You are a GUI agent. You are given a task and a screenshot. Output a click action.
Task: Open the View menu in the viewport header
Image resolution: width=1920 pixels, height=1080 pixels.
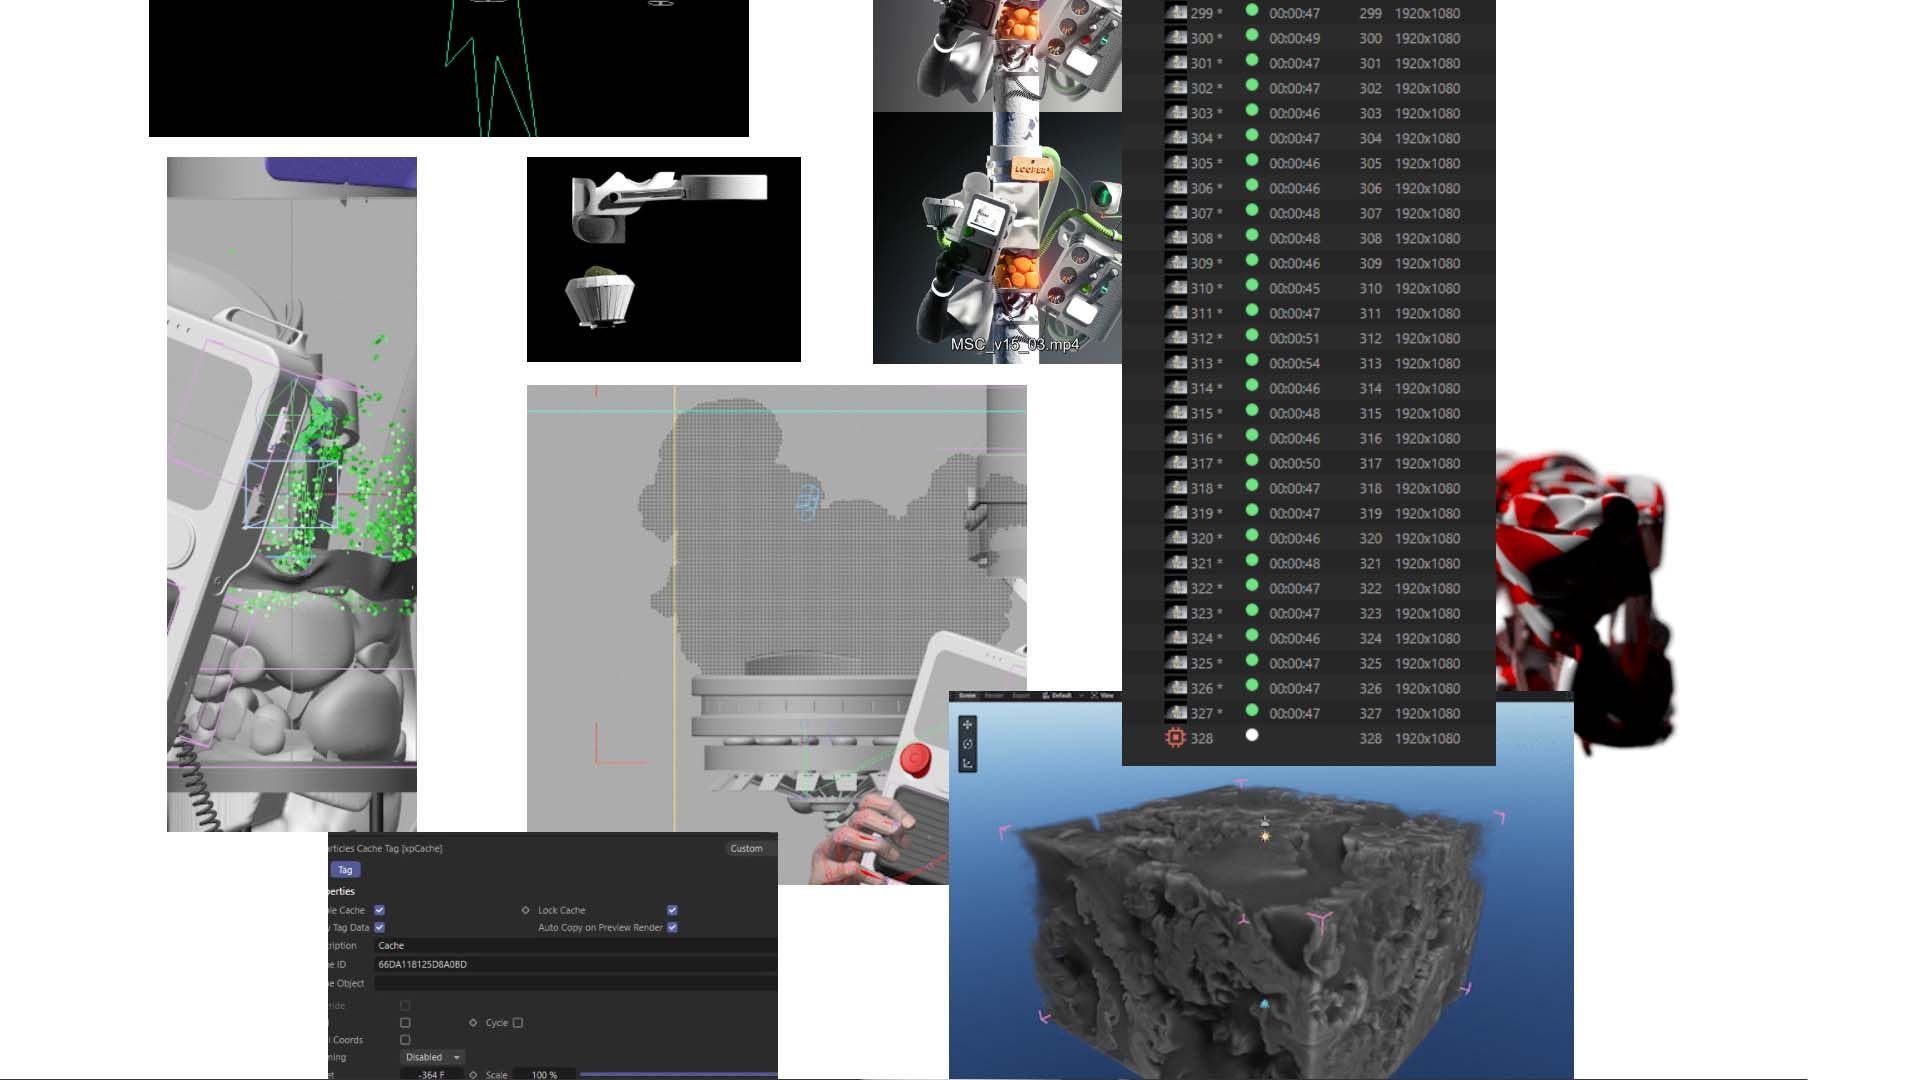pyautogui.click(x=1106, y=695)
